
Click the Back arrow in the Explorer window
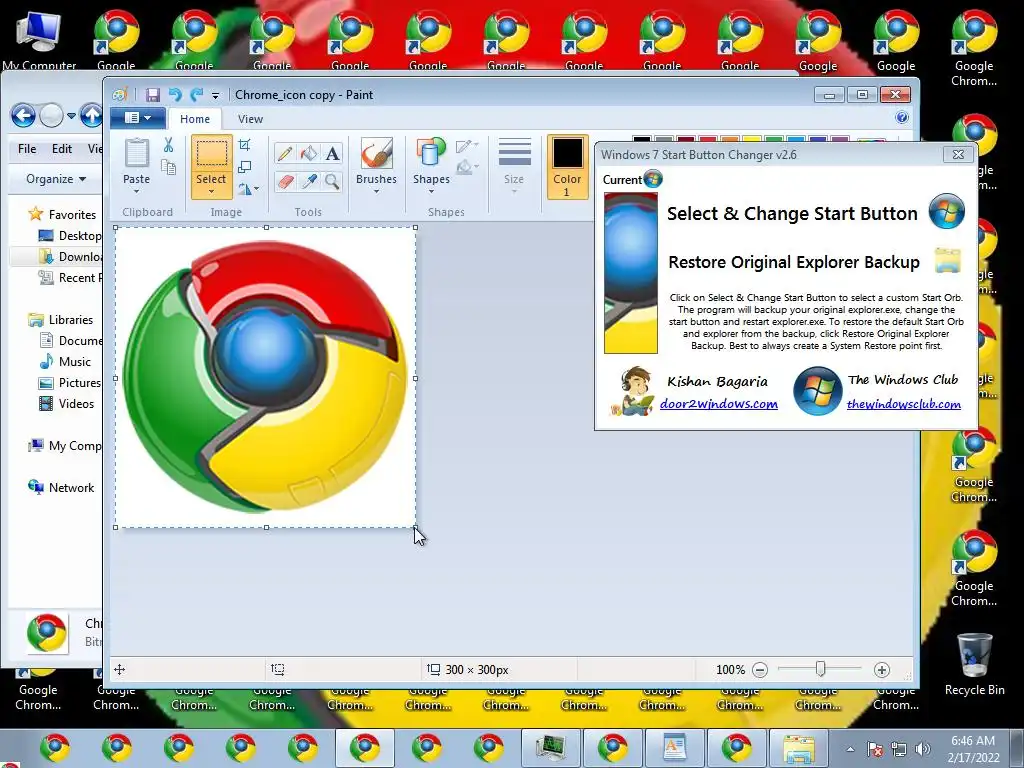click(x=23, y=116)
